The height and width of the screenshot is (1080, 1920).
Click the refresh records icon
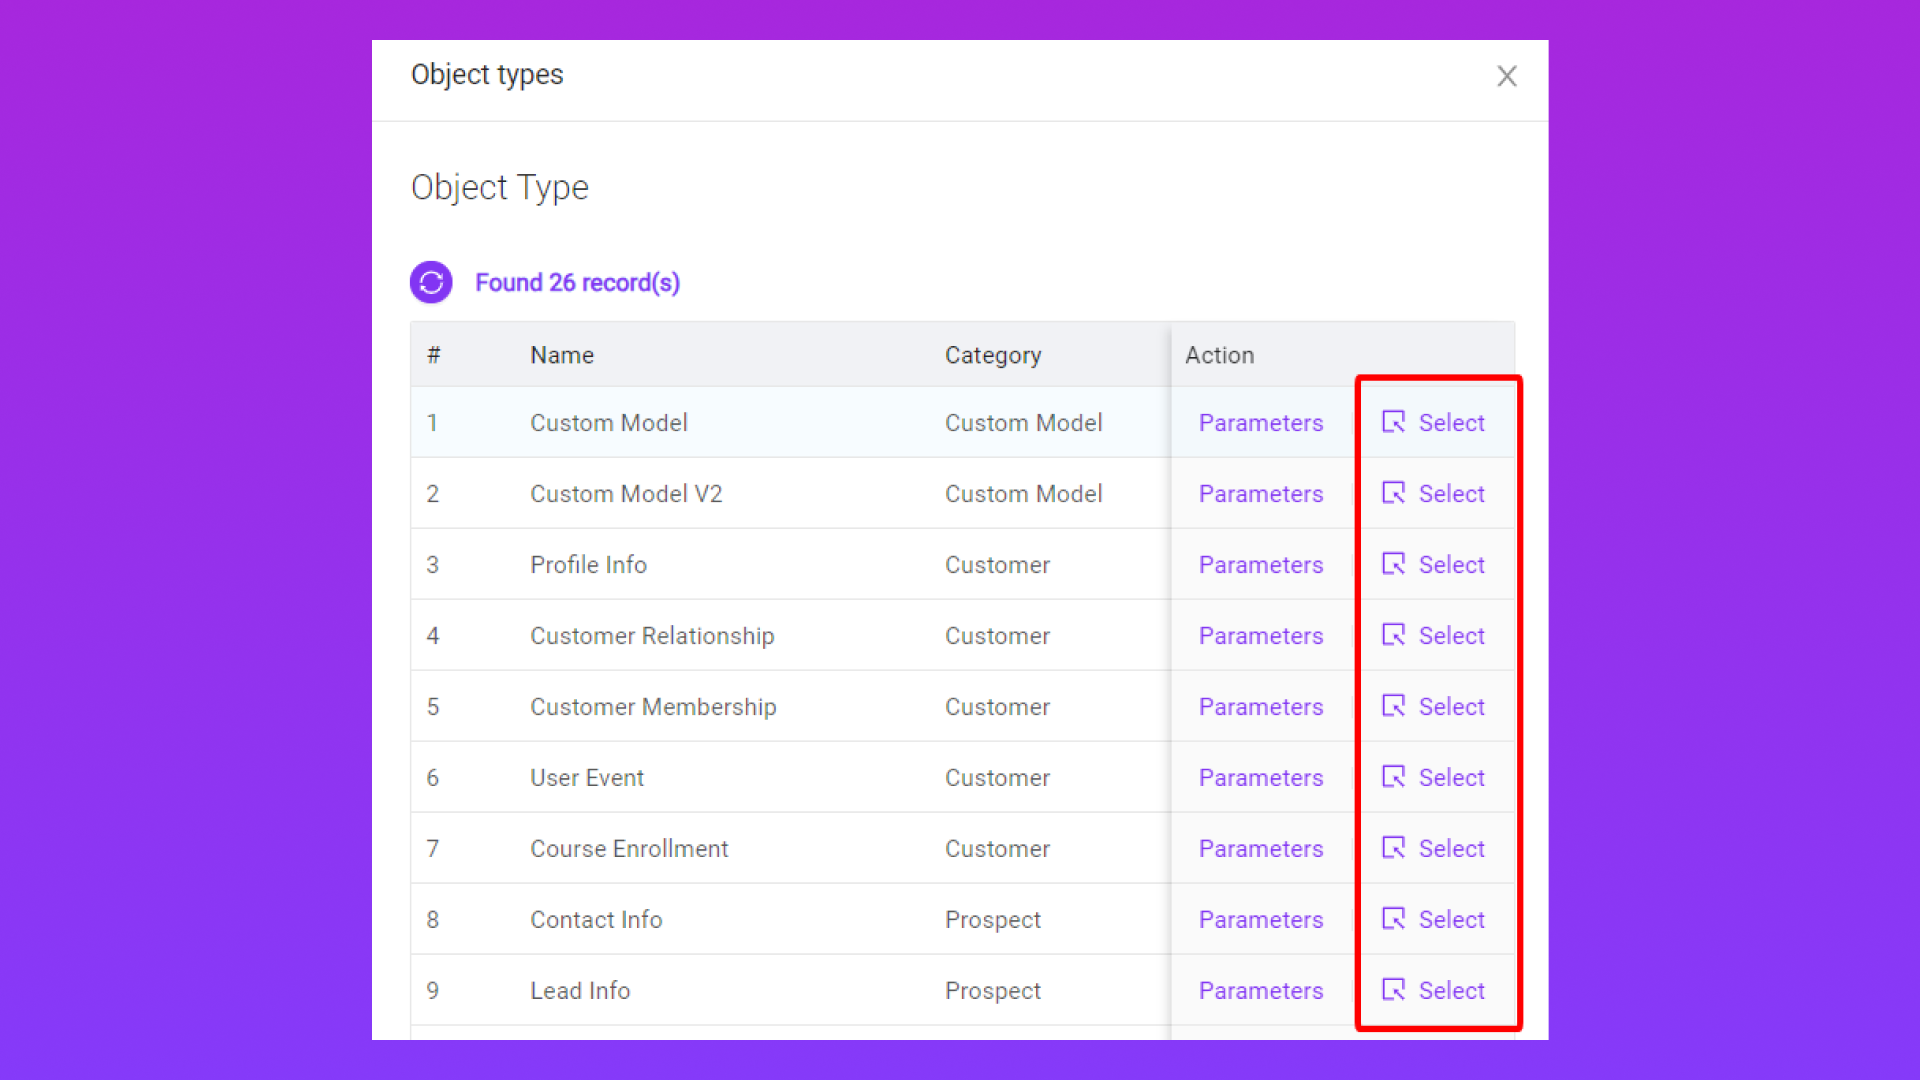tap(431, 283)
